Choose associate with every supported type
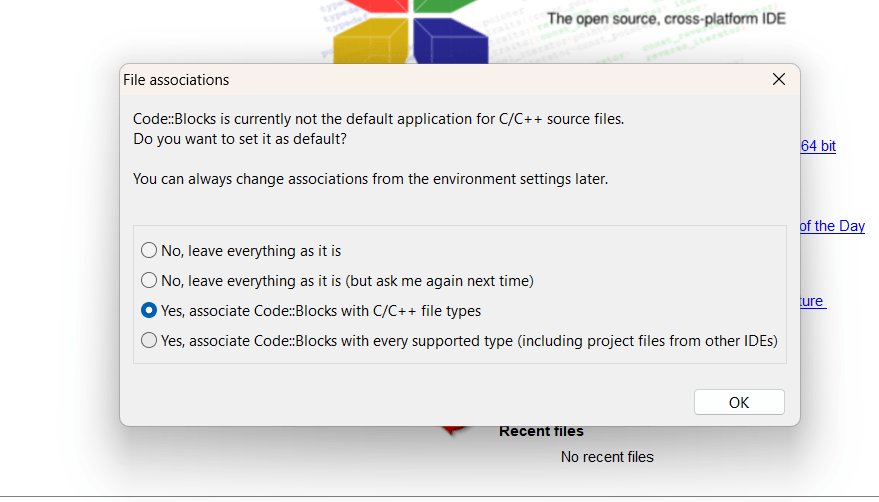Viewport: 879px width, 502px height. [x=149, y=340]
